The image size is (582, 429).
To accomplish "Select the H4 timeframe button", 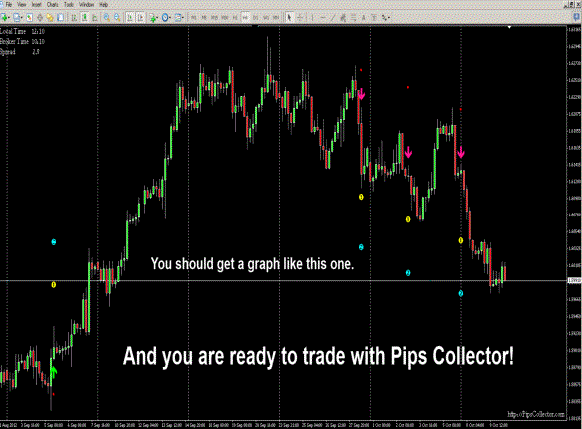I will (x=245, y=17).
